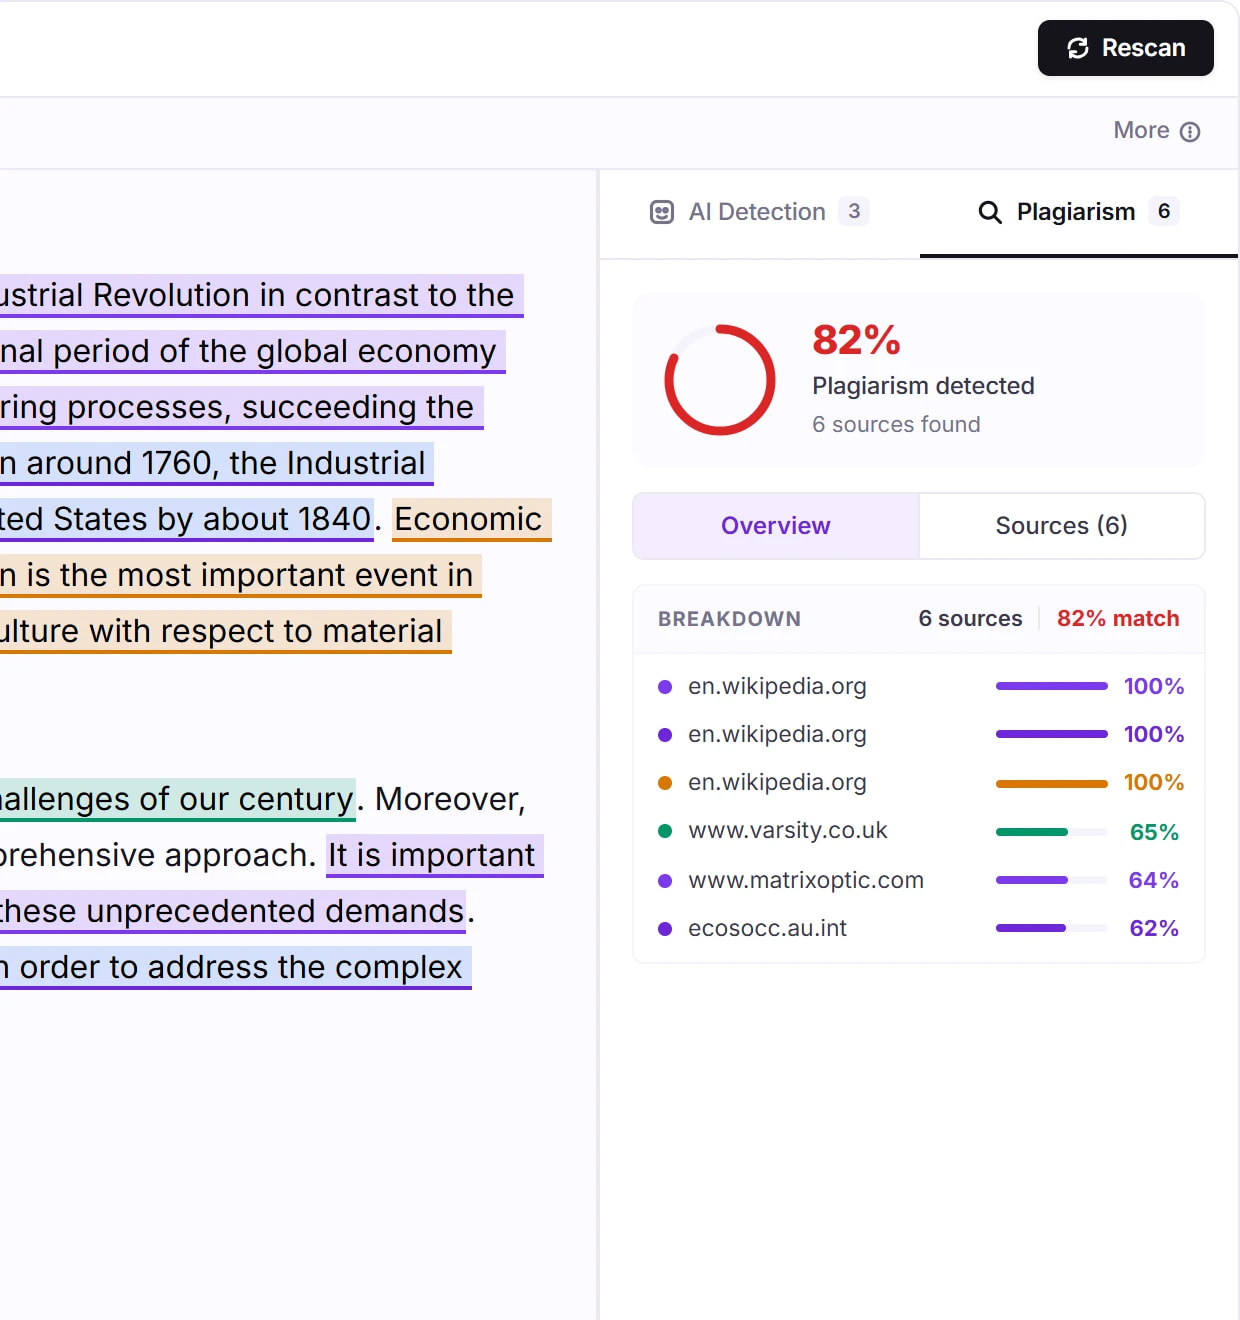Click the 65% value for varsity.co.uk
The height and width of the screenshot is (1320, 1240).
pos(1154,832)
